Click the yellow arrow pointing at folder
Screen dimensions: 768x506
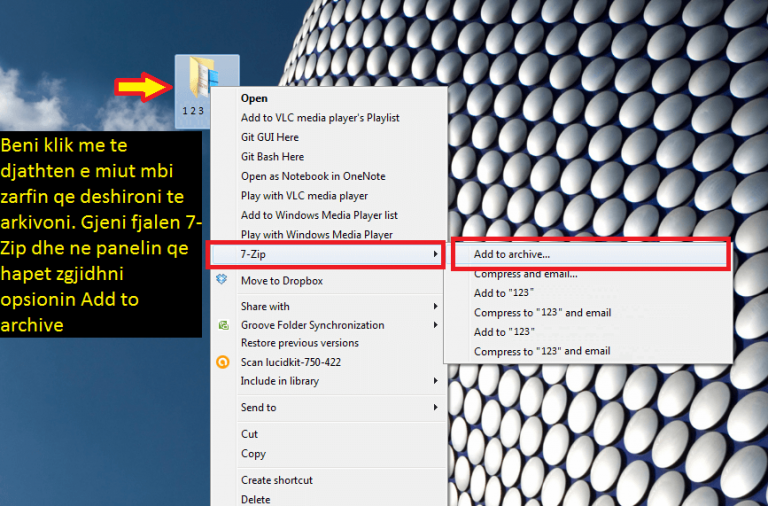pos(141,87)
